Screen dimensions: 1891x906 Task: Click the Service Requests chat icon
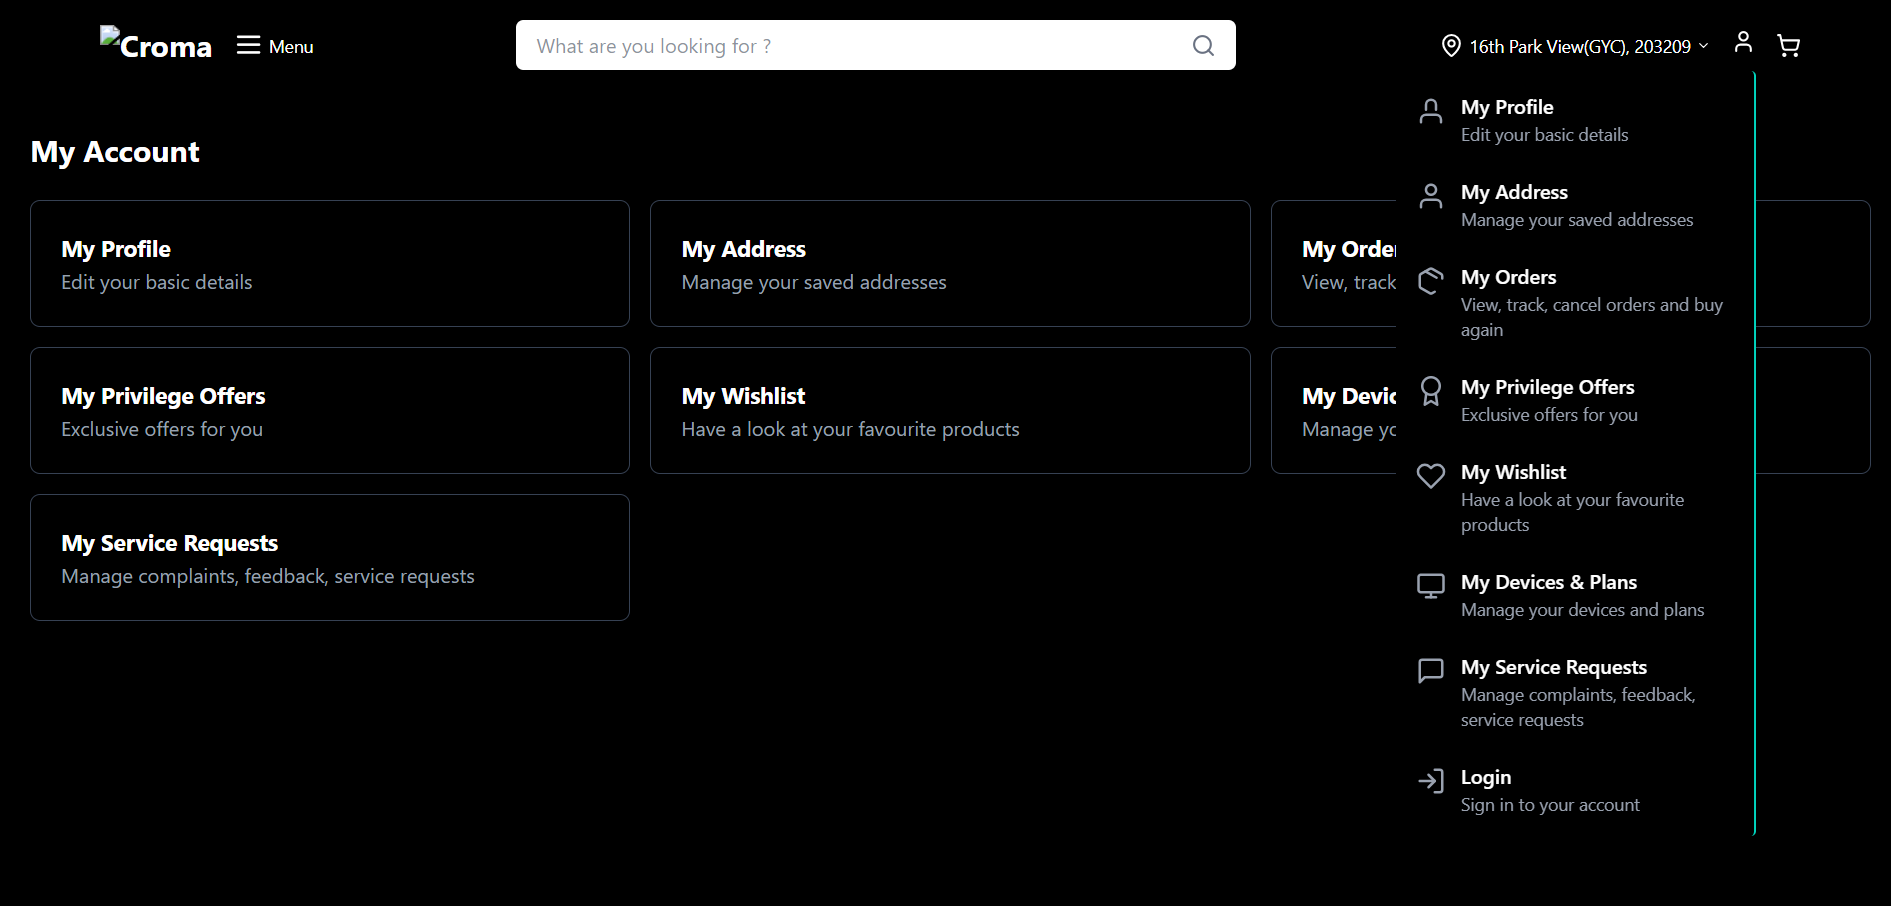pyautogui.click(x=1431, y=671)
